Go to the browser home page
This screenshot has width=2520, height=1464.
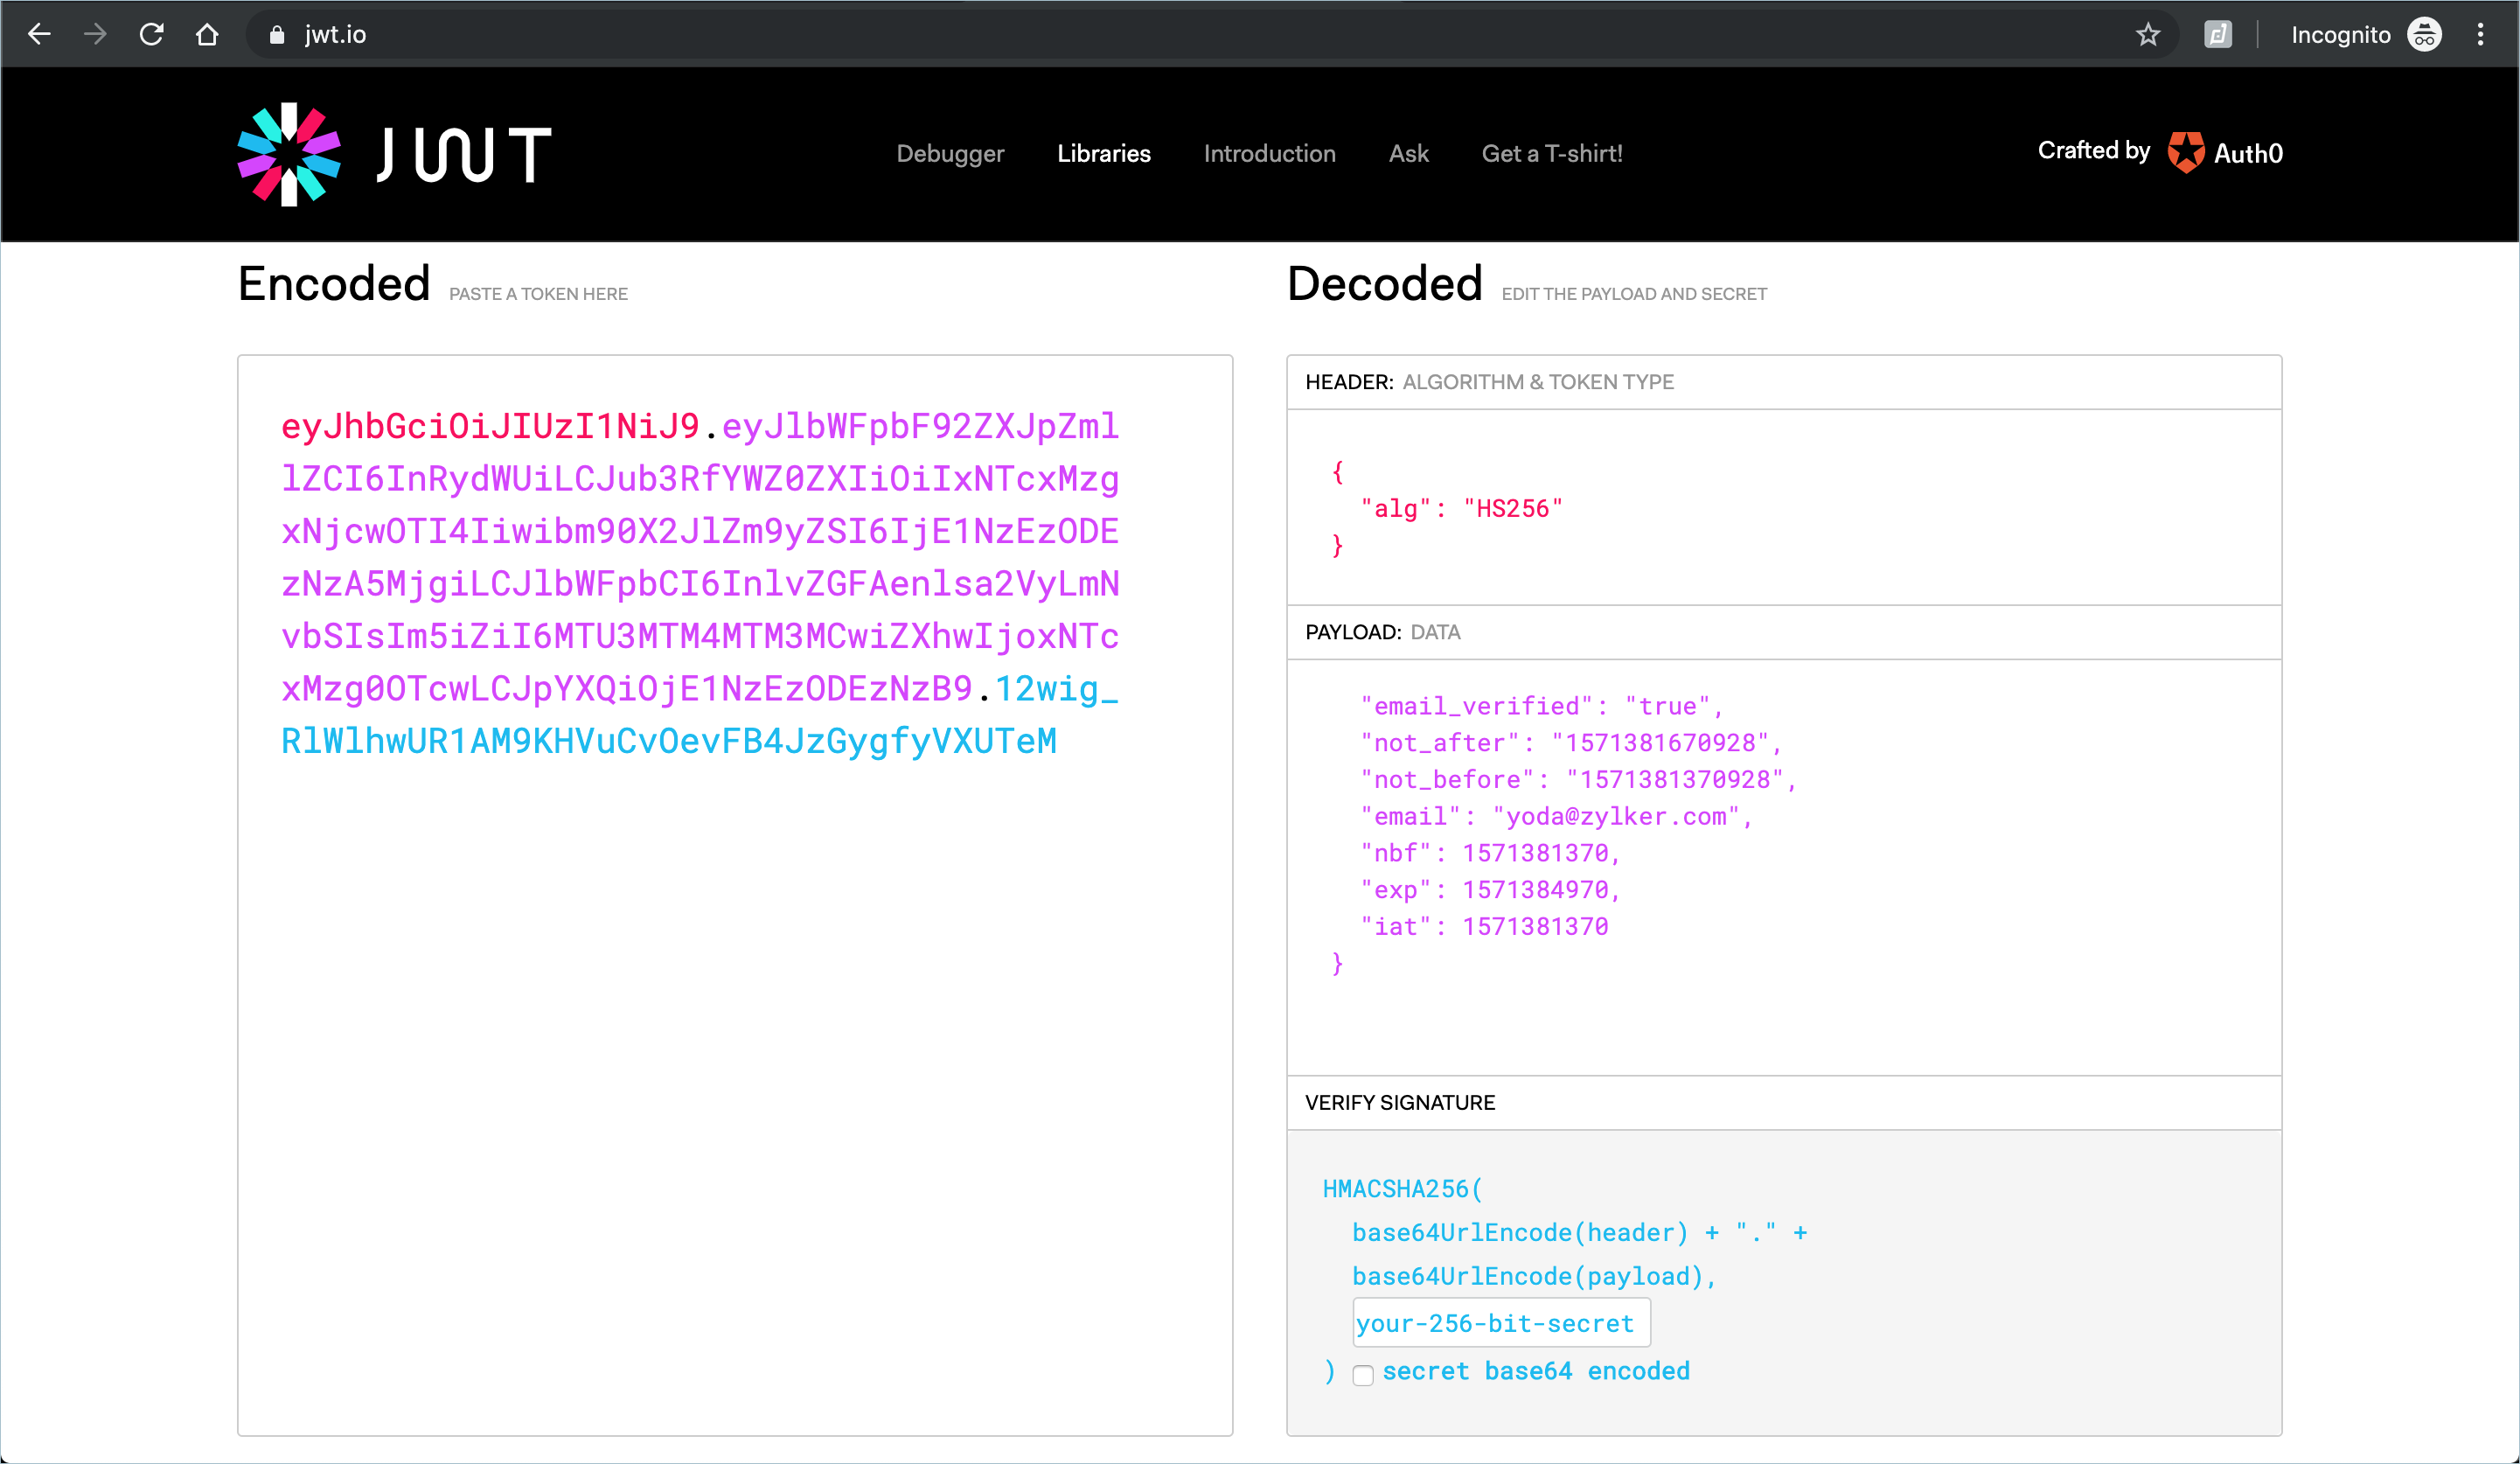click(x=207, y=35)
